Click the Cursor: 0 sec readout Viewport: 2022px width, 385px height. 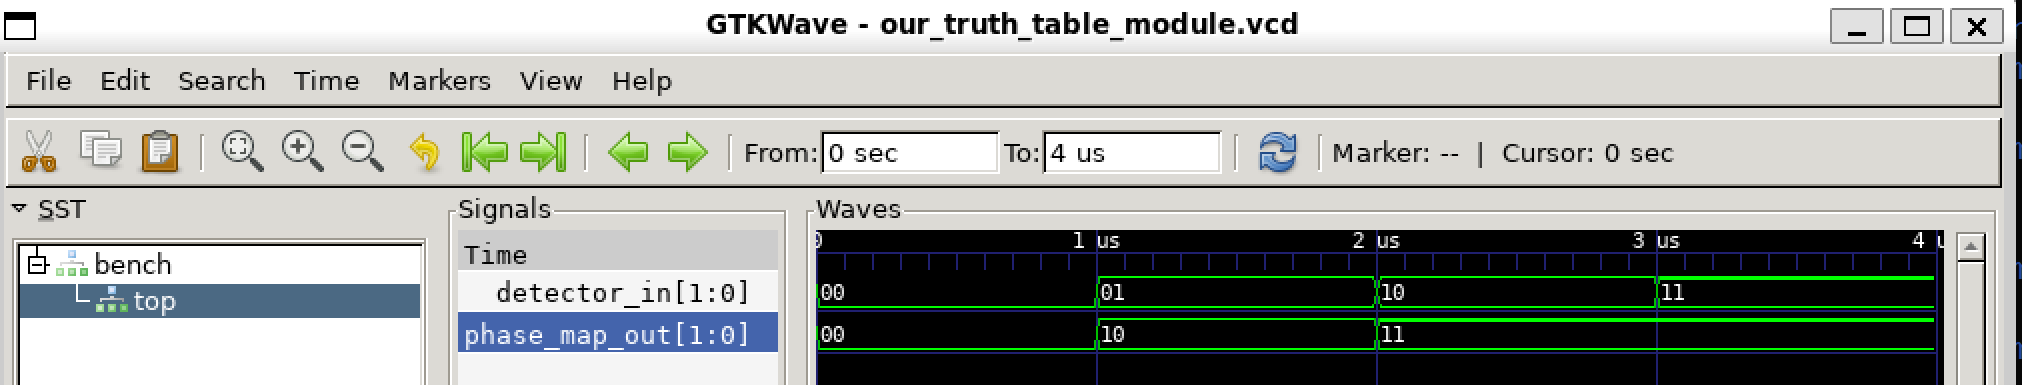pos(1587,153)
